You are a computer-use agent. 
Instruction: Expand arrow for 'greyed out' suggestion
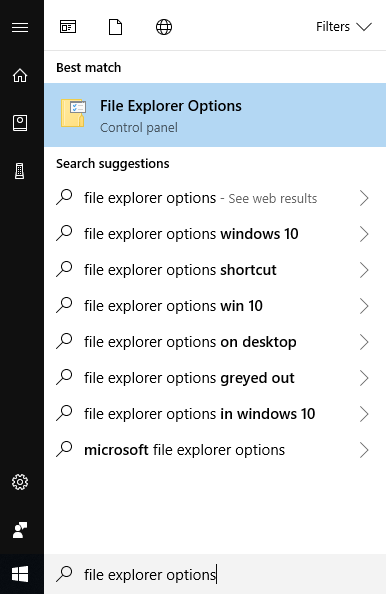(364, 378)
